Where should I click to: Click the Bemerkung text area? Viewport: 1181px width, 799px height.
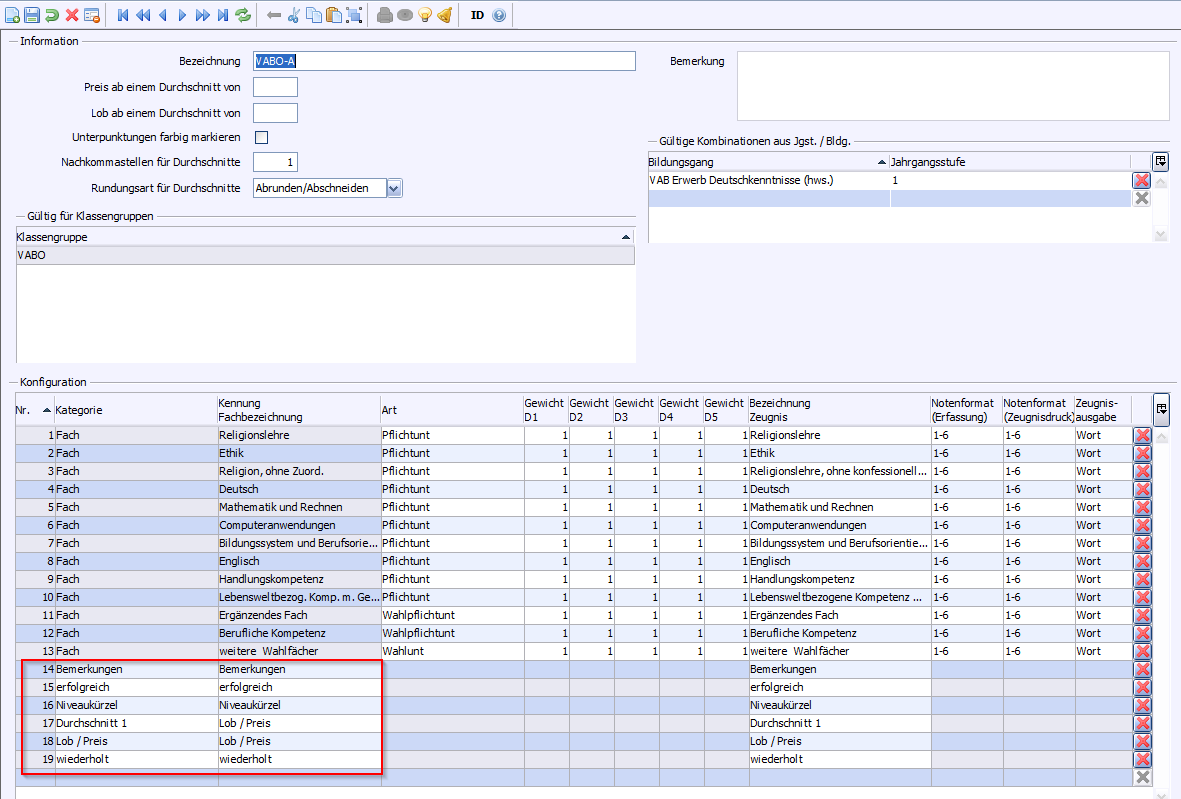[x=952, y=86]
